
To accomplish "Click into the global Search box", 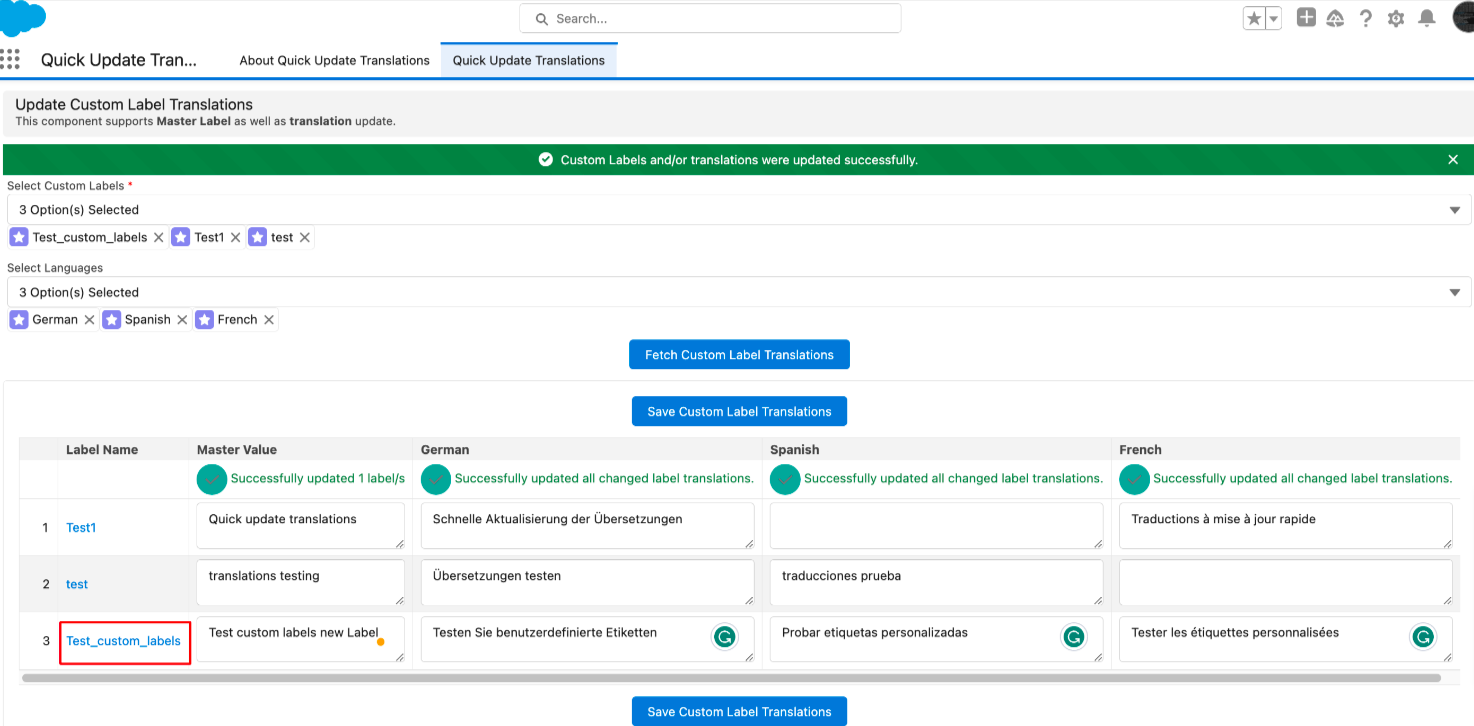I will [x=710, y=18].
